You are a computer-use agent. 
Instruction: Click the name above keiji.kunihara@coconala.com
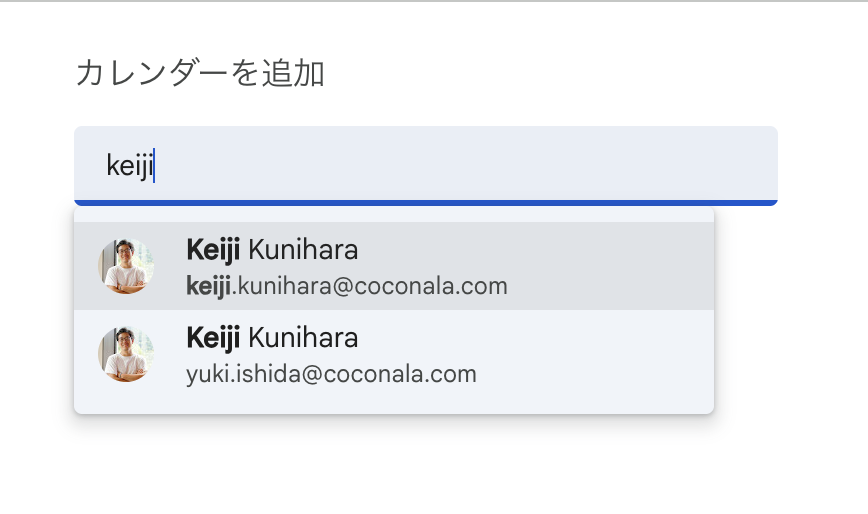click(x=272, y=250)
